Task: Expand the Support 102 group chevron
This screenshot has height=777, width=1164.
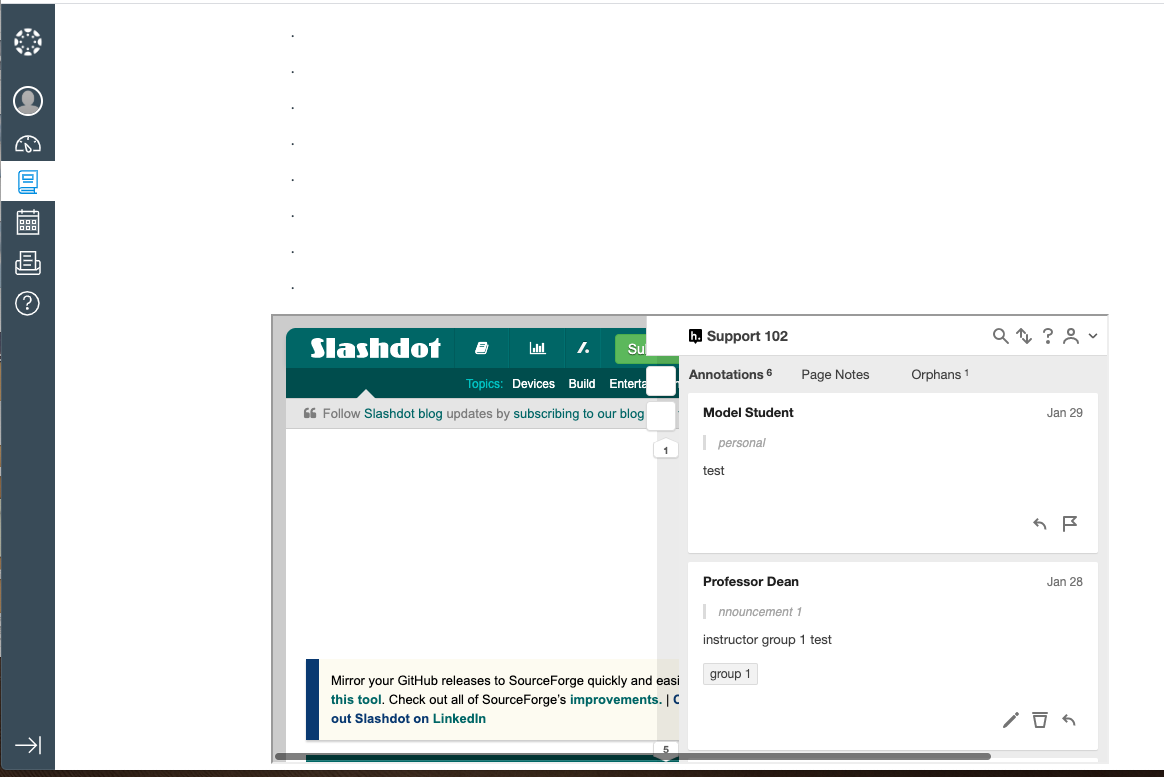Action: 1093,336
